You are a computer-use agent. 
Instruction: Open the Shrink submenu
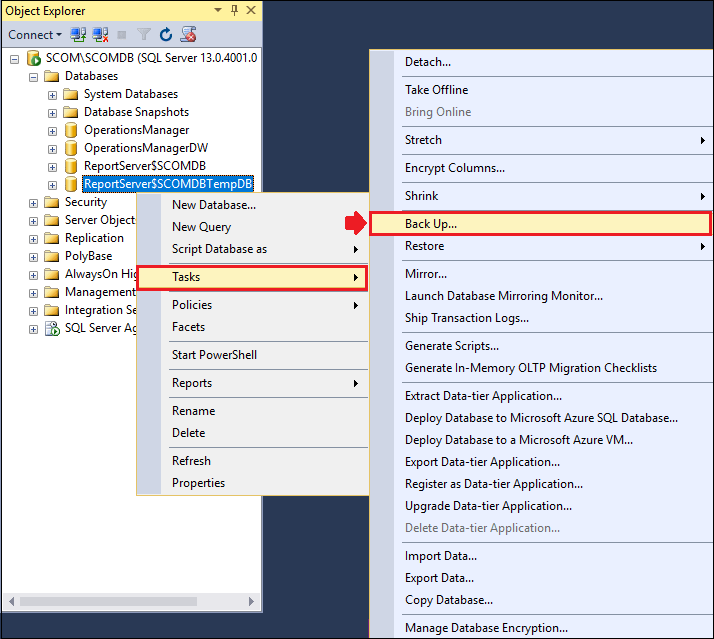(x=541, y=196)
